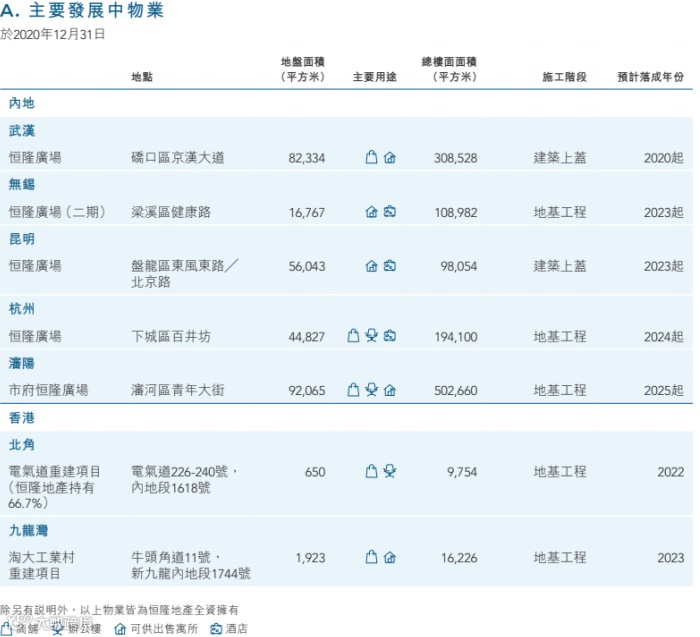700x637 pixels.
Task: Click the legend hotel icon beside 酒店
Action: 216,629
